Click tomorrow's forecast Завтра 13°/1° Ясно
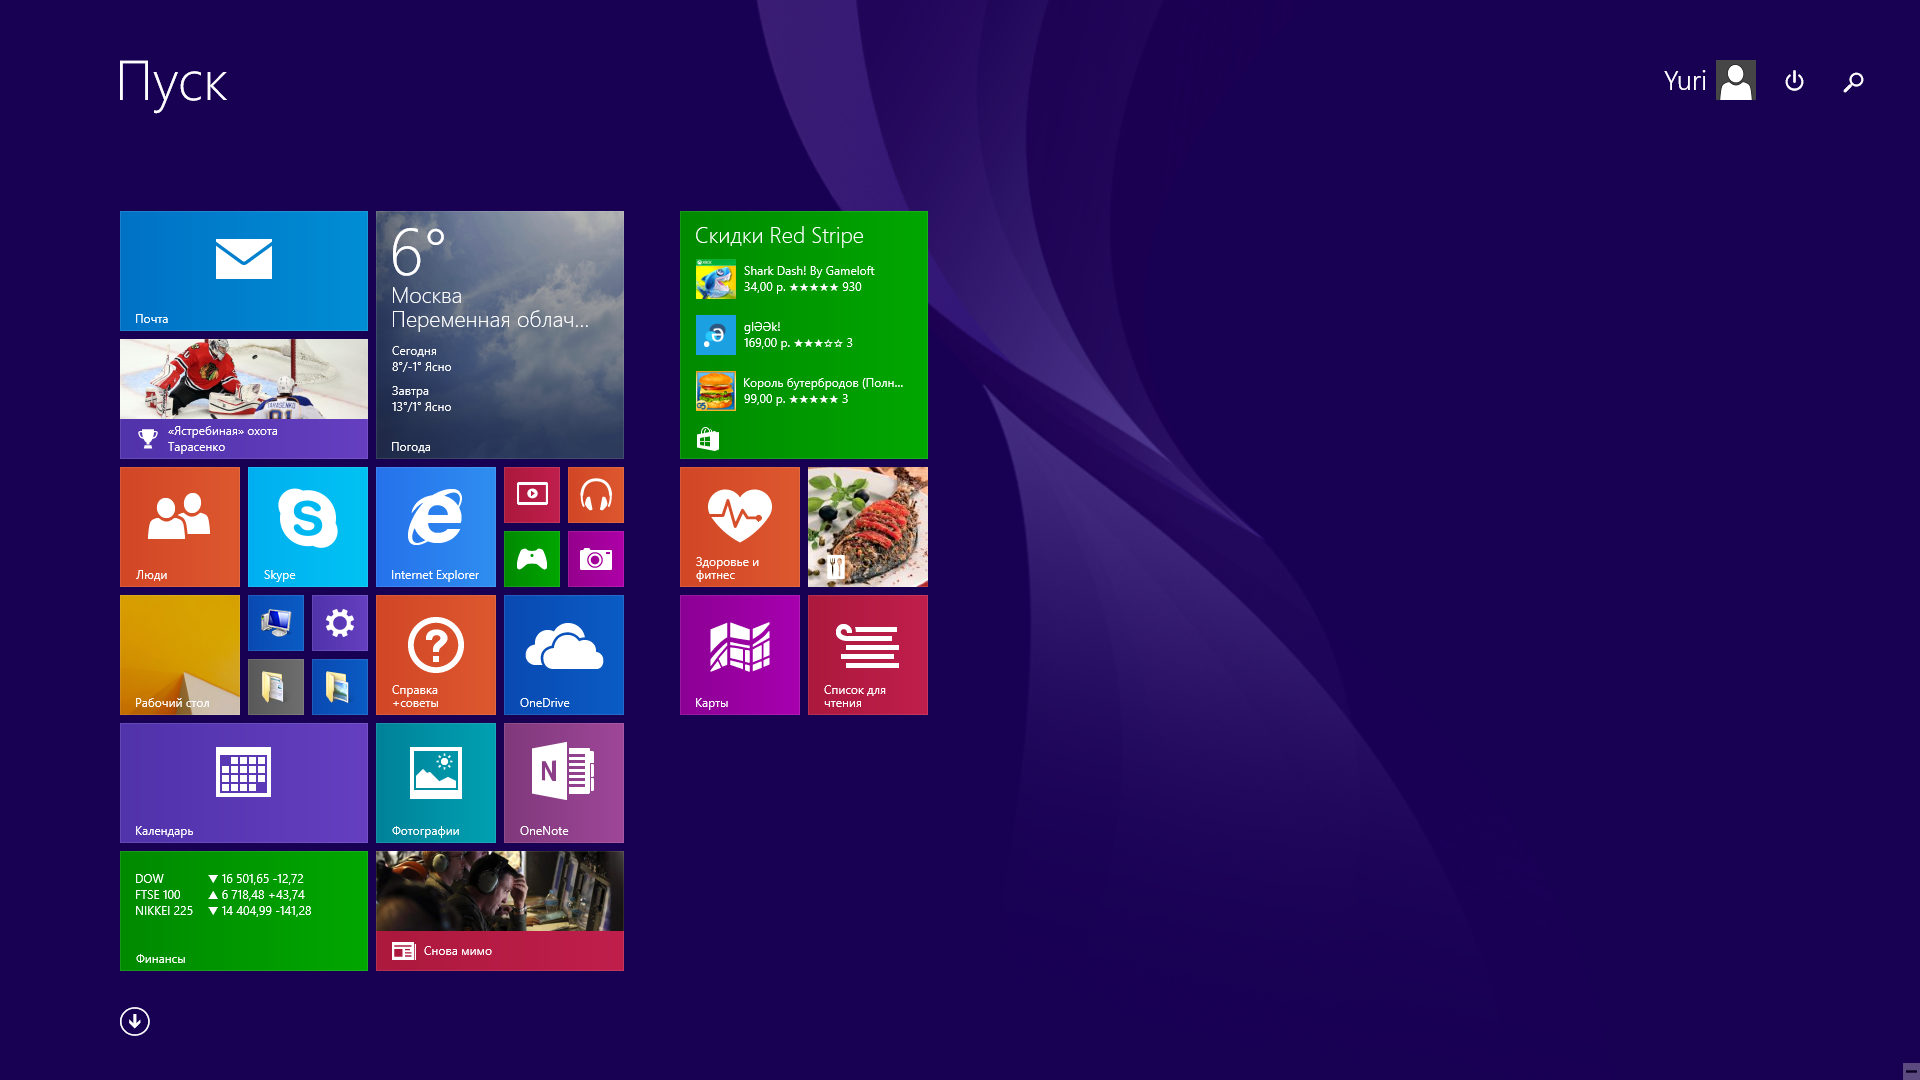This screenshot has width=1920, height=1080. click(x=421, y=399)
